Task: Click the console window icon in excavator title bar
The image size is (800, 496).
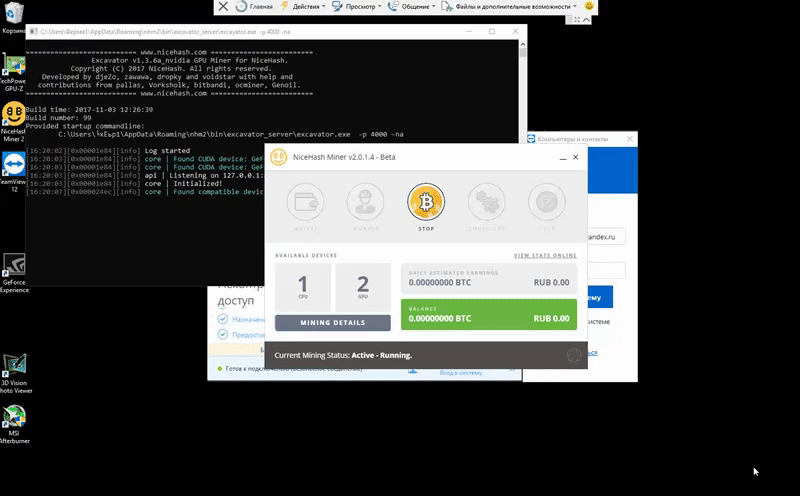Action: tap(33, 32)
